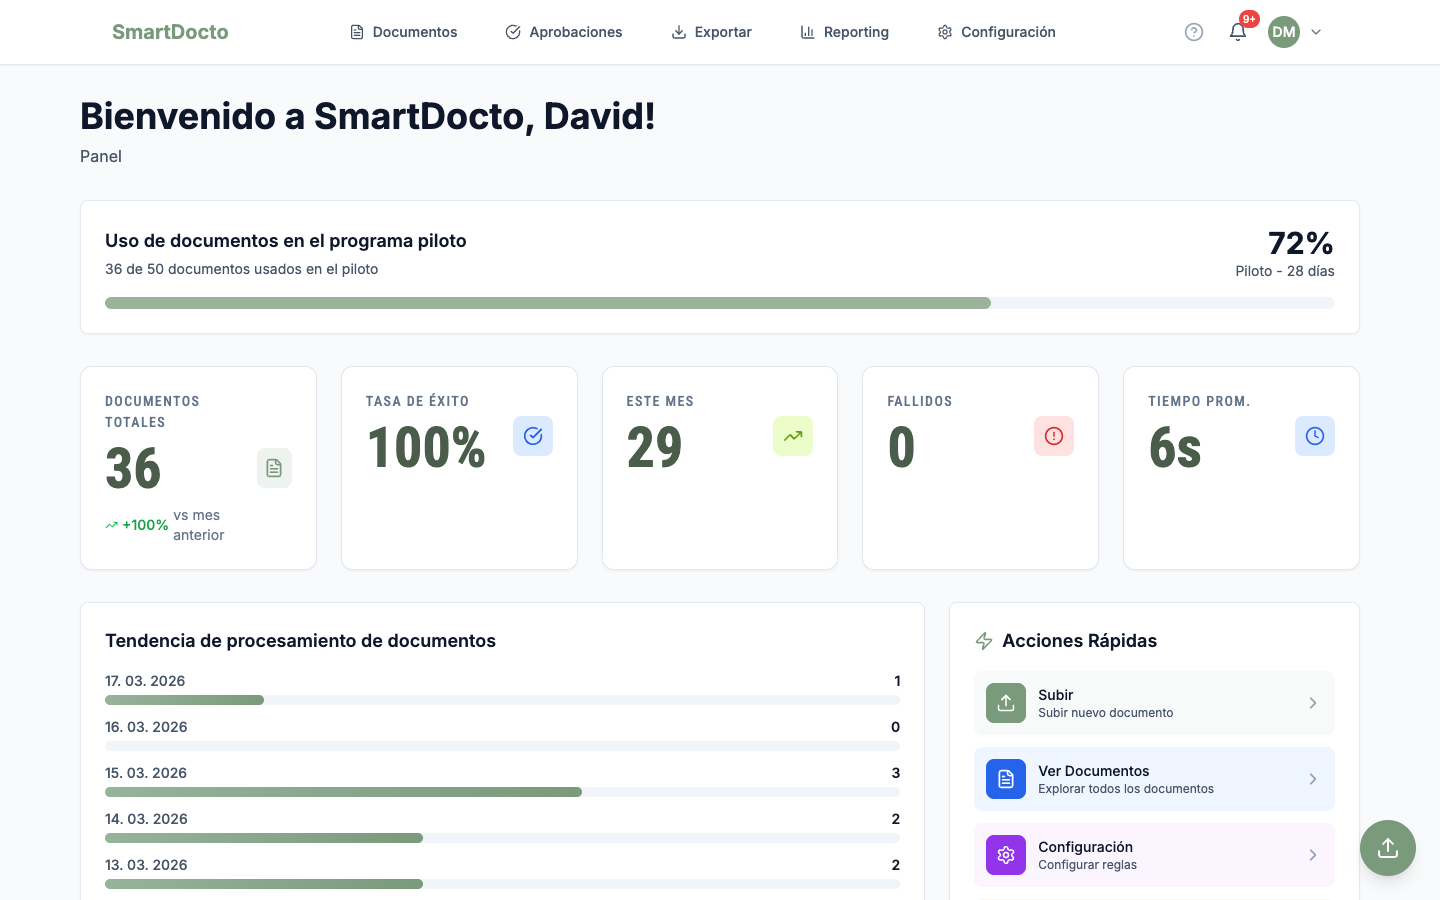Click the purple Configurar reglas gear icon

coord(1006,855)
